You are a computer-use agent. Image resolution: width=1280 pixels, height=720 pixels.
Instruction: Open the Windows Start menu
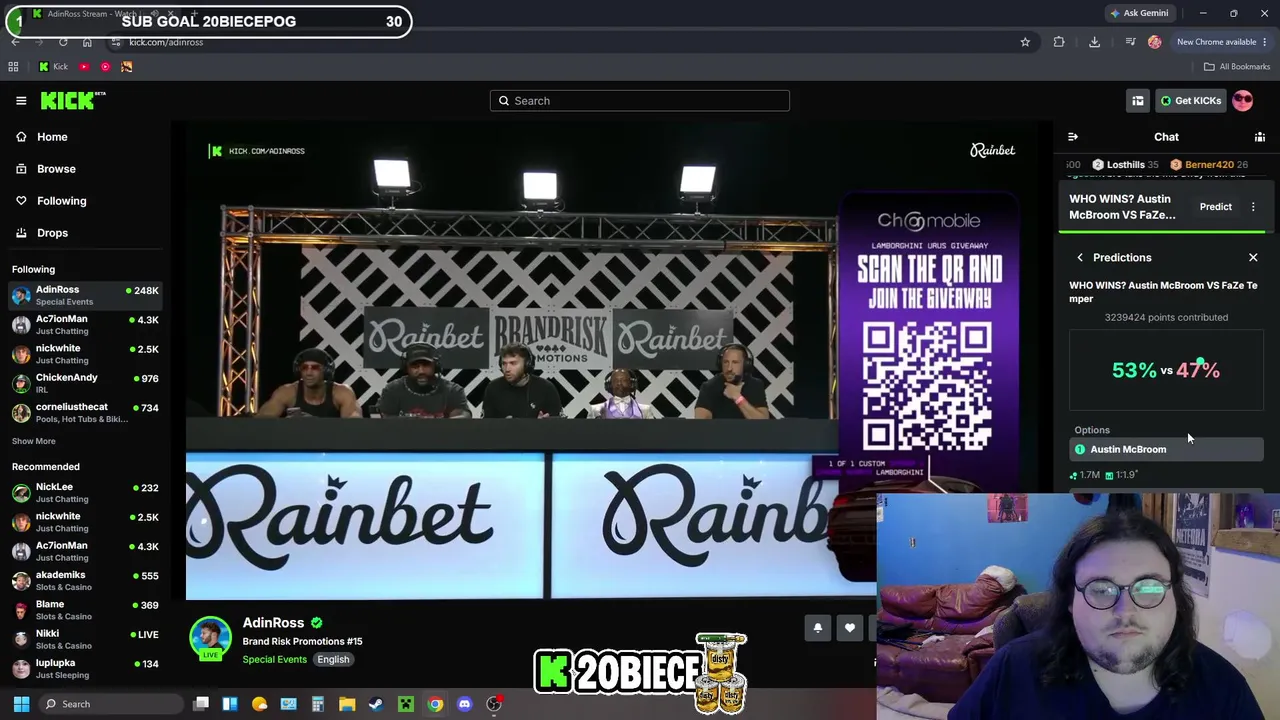21,704
